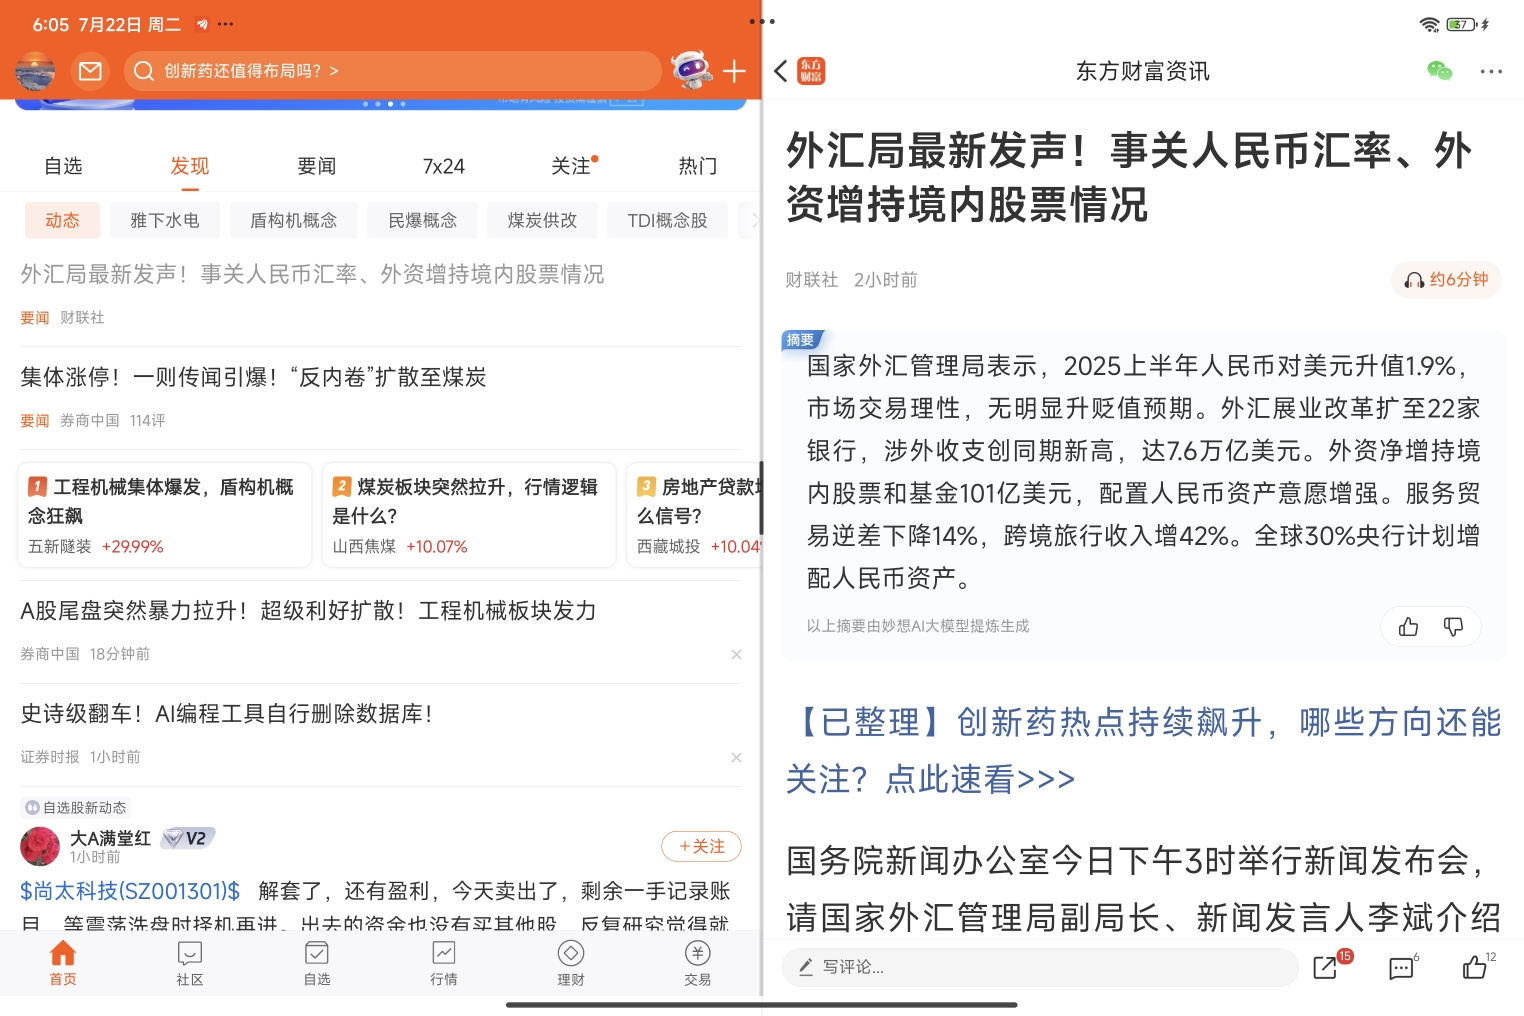Open card 煤炭板块突然拉升
Image resolution: width=1524 pixels, height=1016 pixels.
click(x=469, y=515)
